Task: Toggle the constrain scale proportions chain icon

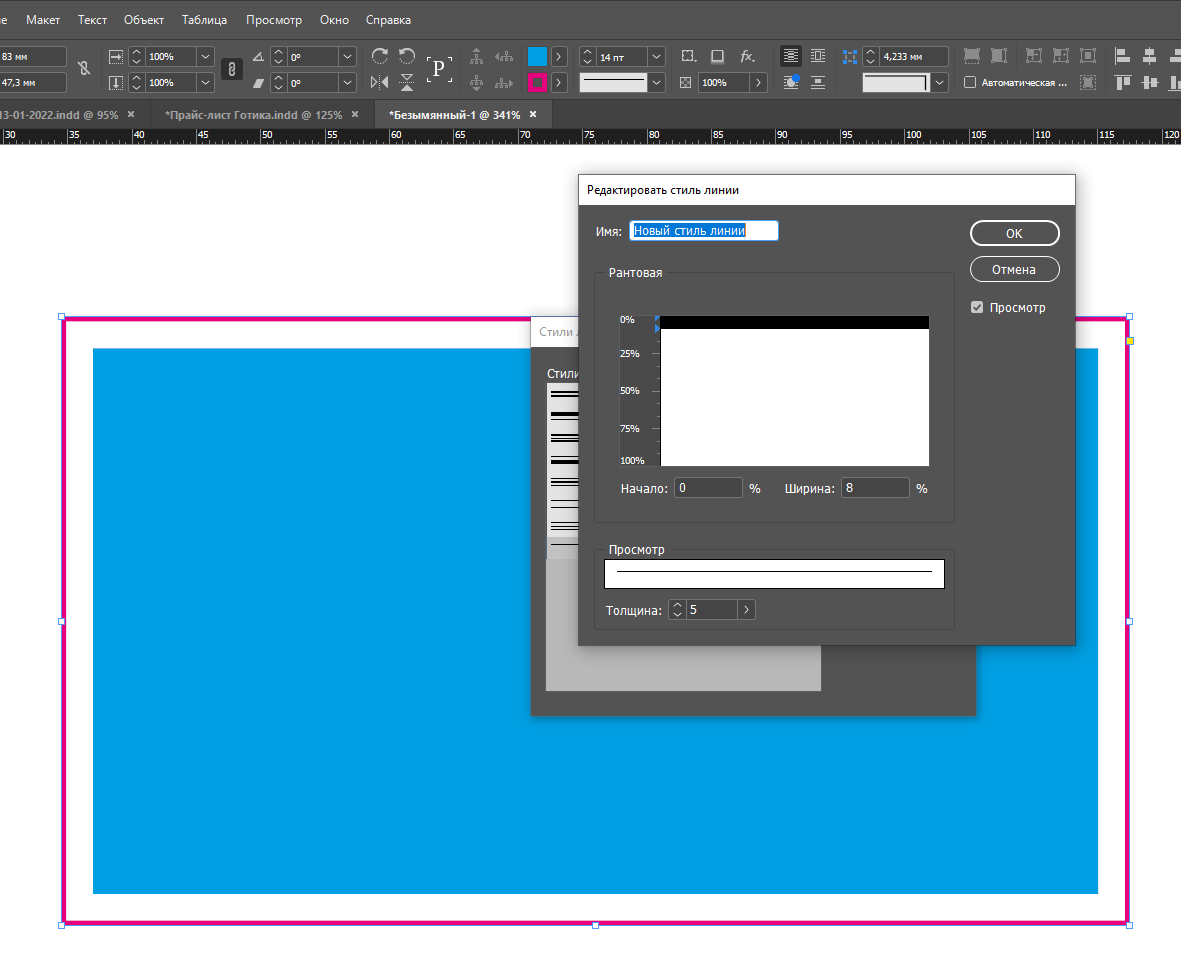Action: [231, 69]
